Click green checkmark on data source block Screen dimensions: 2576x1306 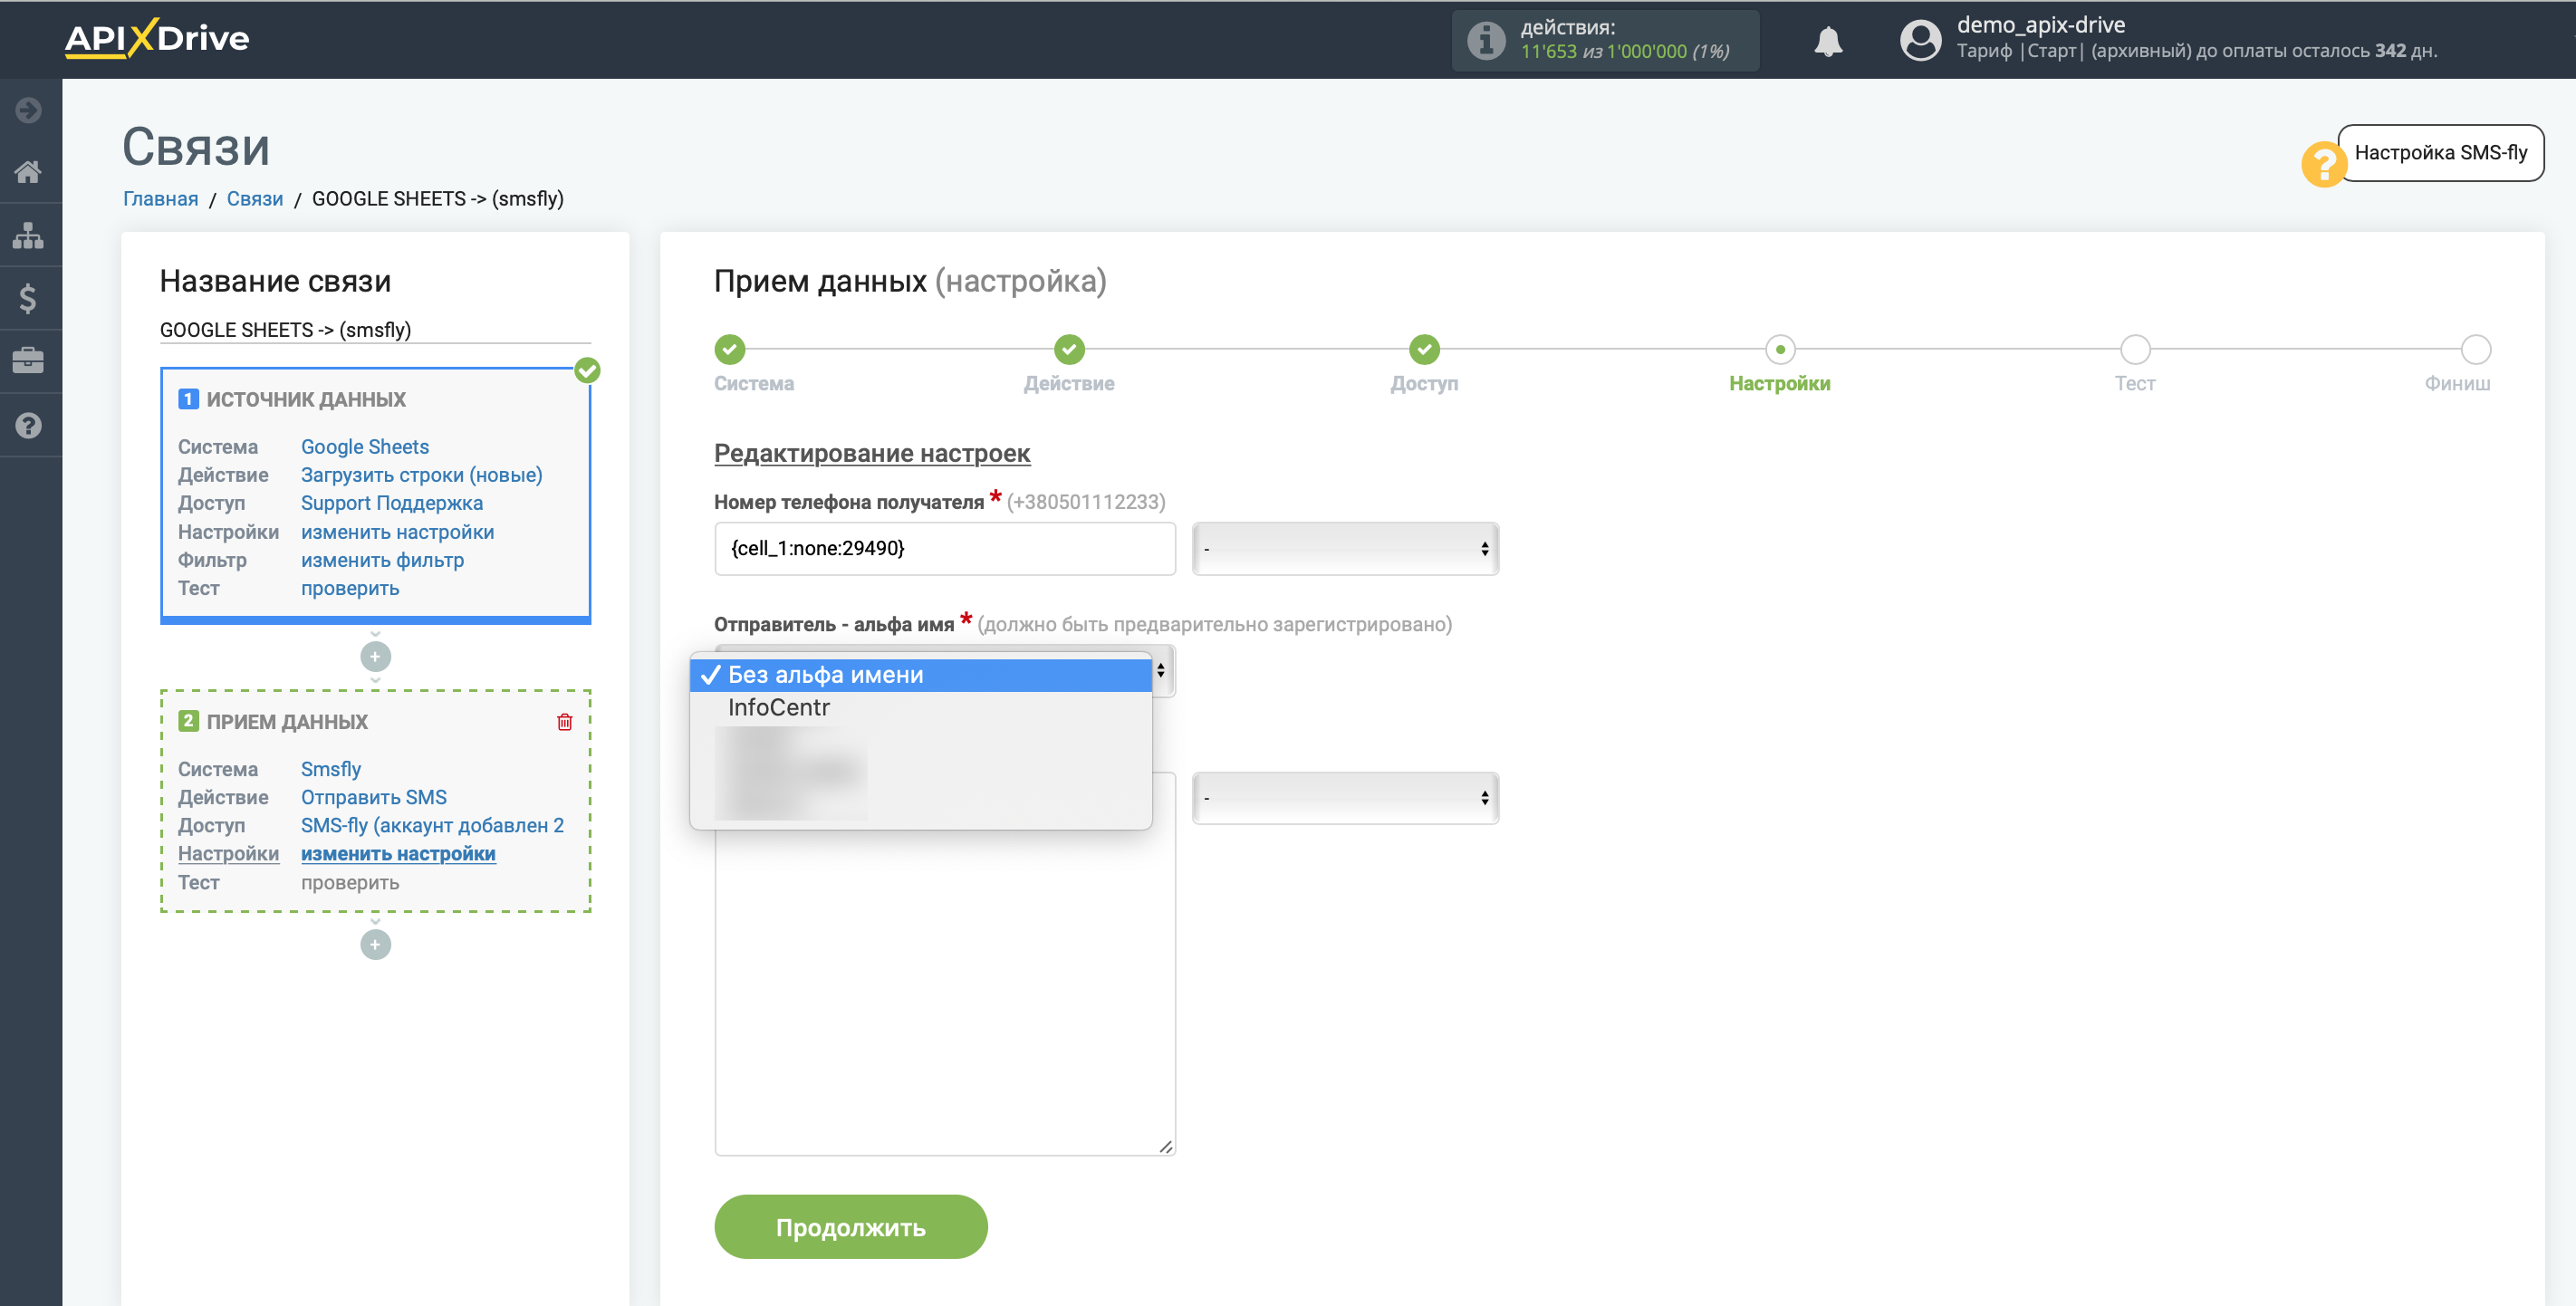[588, 371]
